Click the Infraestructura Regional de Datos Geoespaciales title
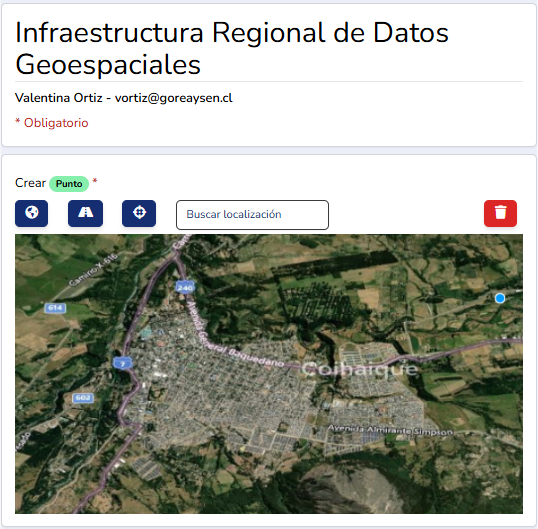Screen dimensions: 538x529 click(232, 48)
